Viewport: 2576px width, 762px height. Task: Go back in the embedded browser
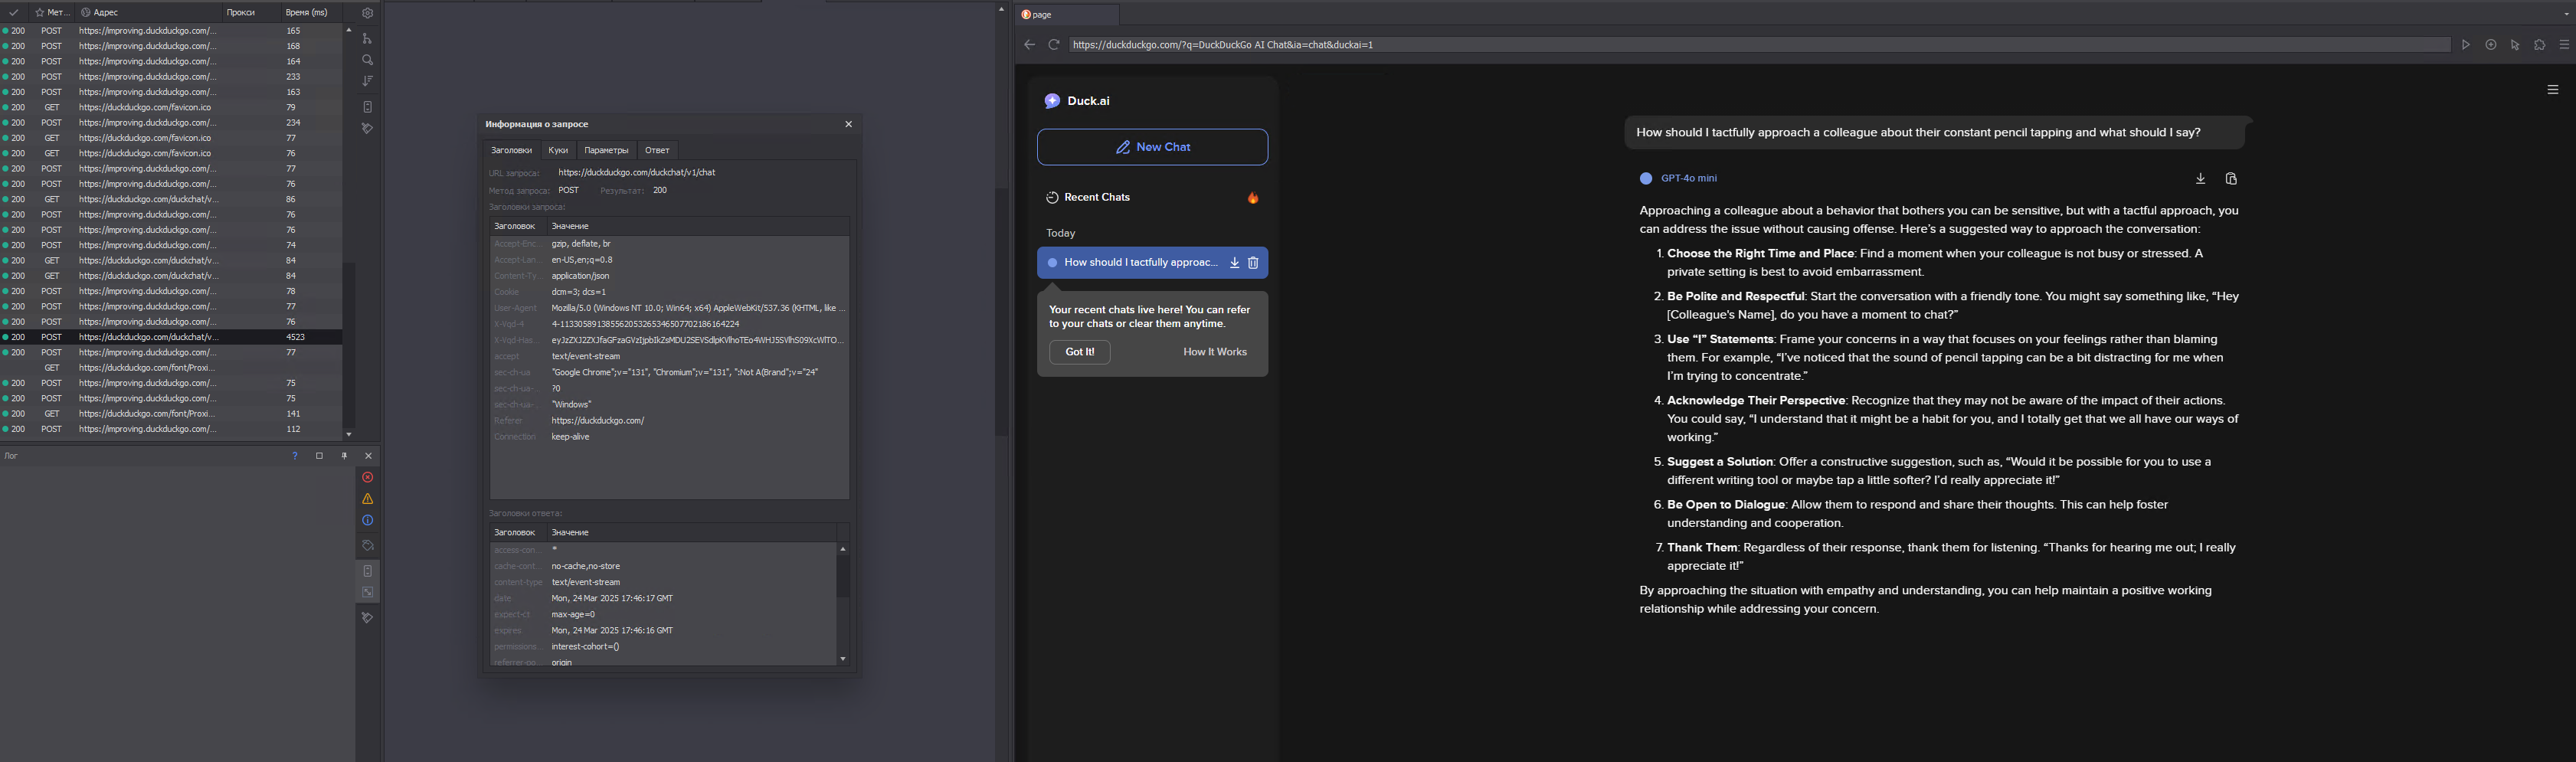pos(1029,45)
